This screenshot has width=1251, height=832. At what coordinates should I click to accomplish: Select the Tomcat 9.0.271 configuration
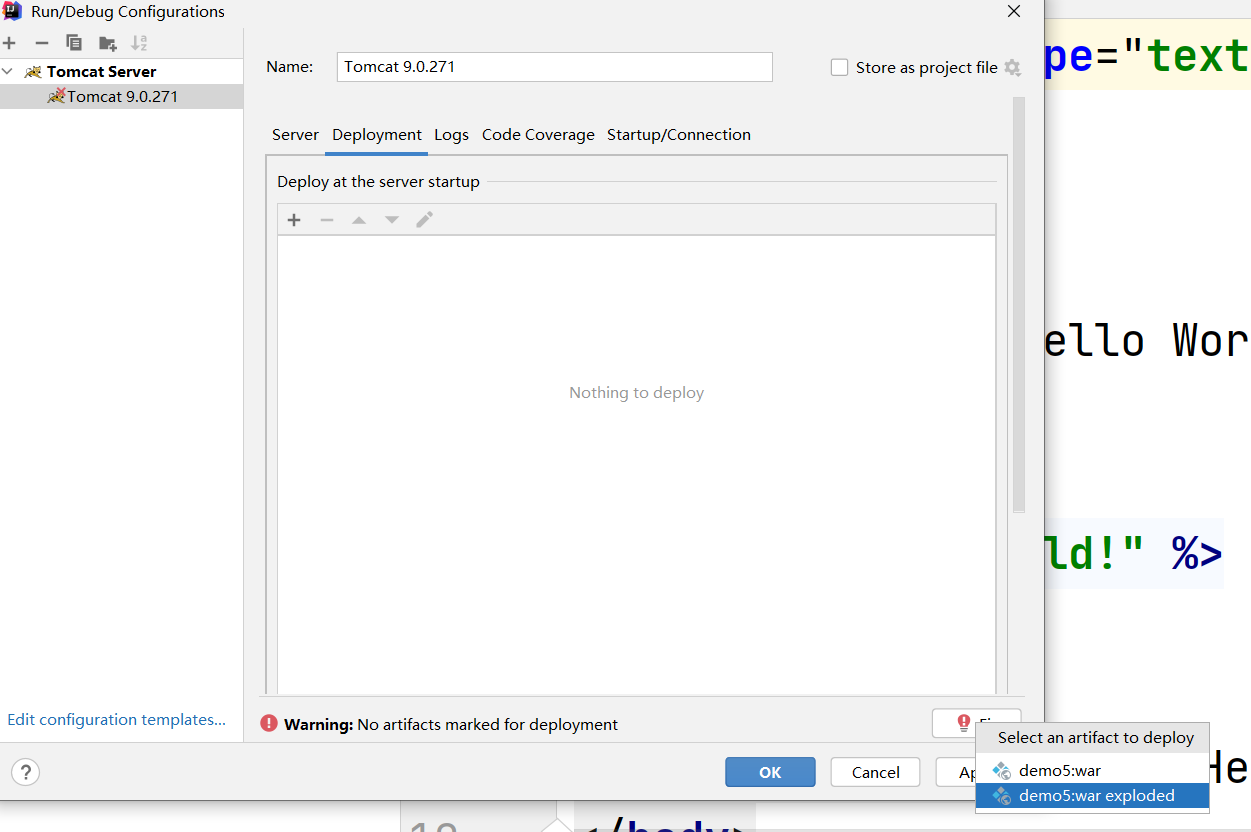[x=121, y=97]
